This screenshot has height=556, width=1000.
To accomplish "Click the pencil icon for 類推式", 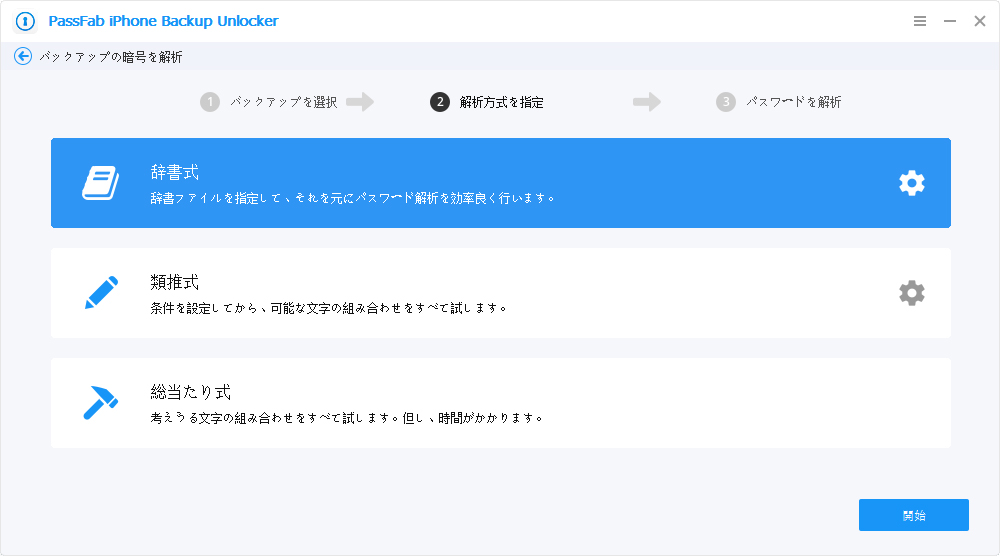I will pos(100,293).
